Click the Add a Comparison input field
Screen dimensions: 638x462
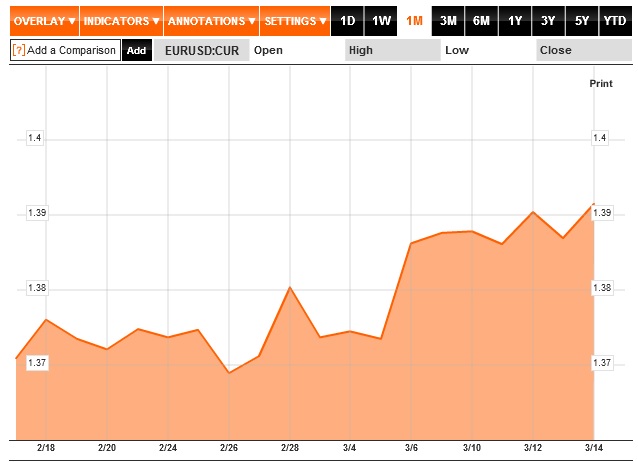click(70, 50)
